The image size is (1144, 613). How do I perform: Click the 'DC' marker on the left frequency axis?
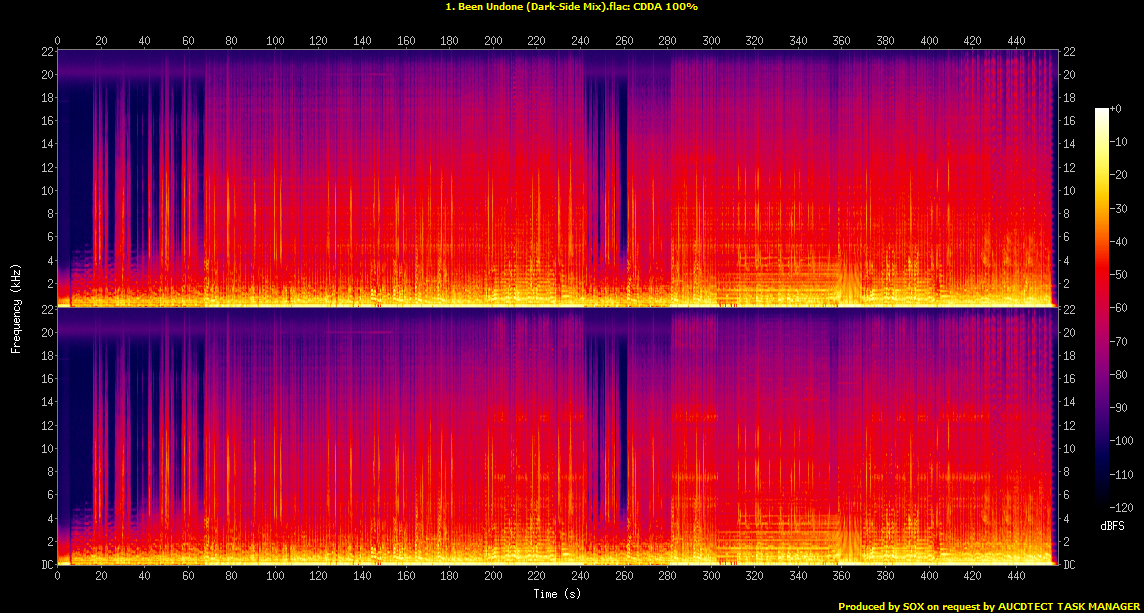click(46, 564)
